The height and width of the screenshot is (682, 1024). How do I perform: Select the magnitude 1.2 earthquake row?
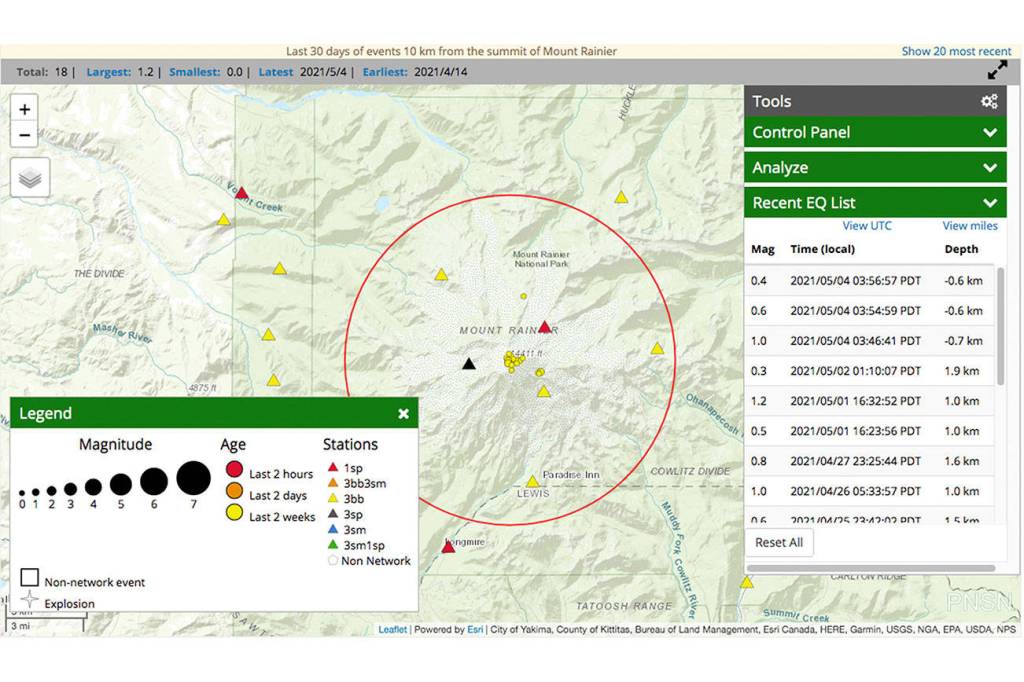pos(870,401)
